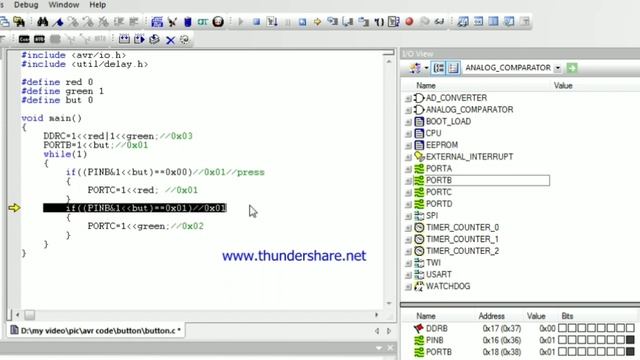
Task: Click the tab scroll right arrow
Action: (x=389, y=331)
